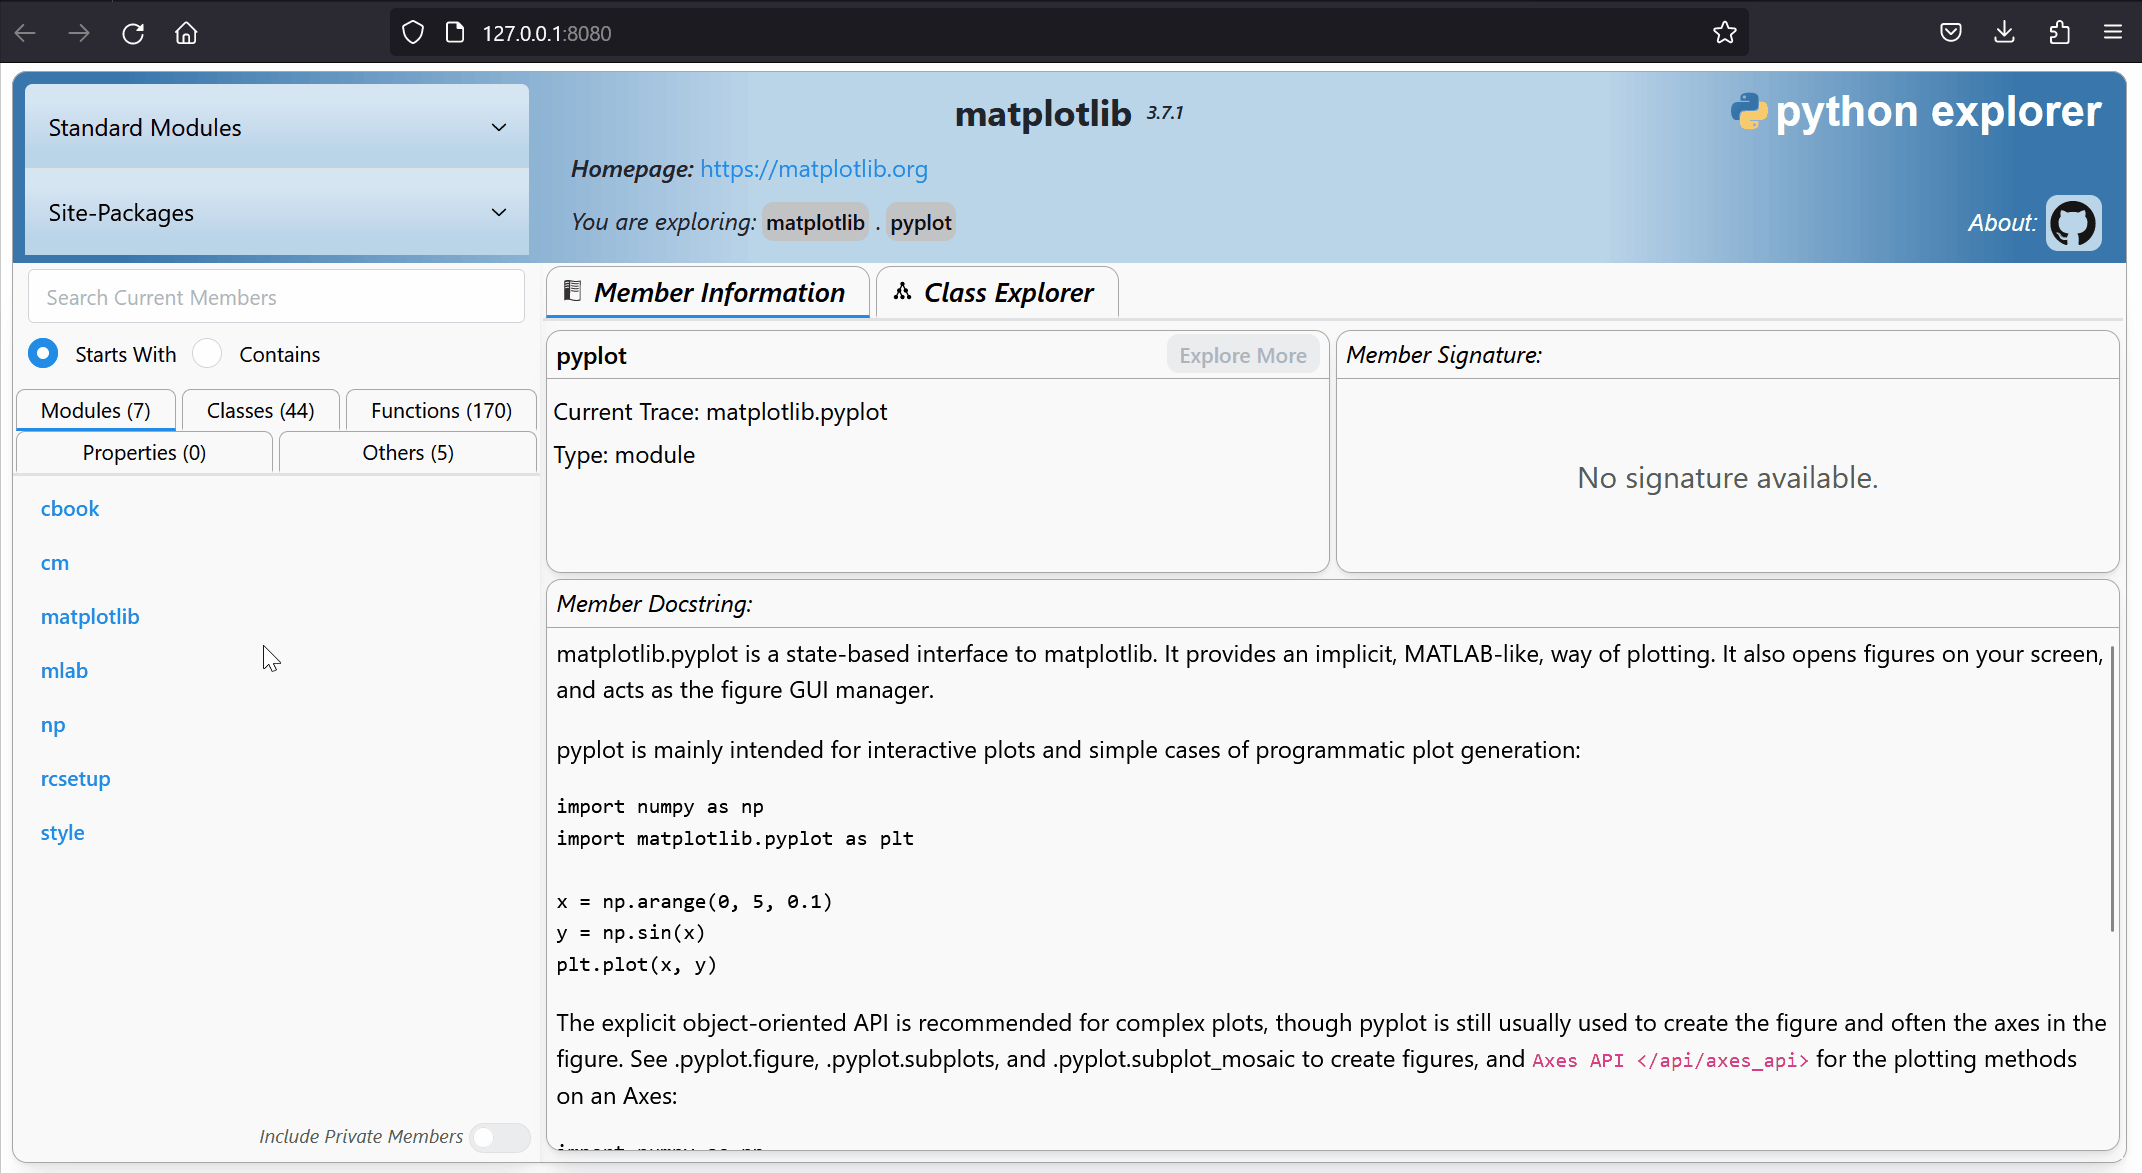Viewport: 2142px width, 1173px height.
Task: Open the browser extensions icon
Action: [2059, 33]
